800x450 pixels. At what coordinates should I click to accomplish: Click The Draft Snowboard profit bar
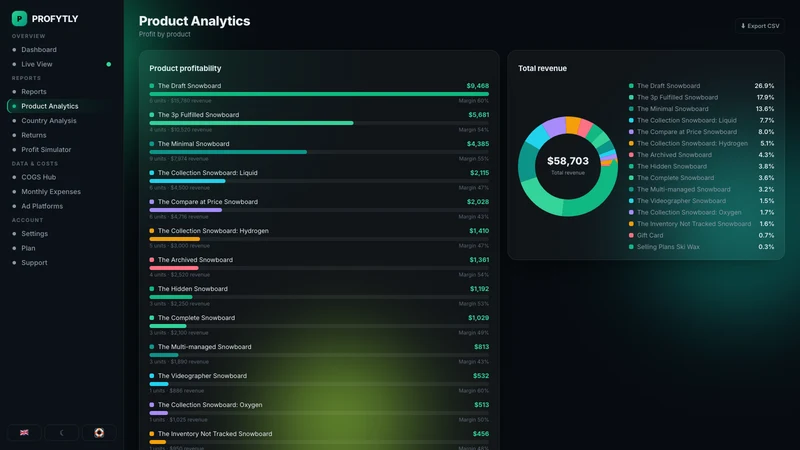click(x=319, y=94)
